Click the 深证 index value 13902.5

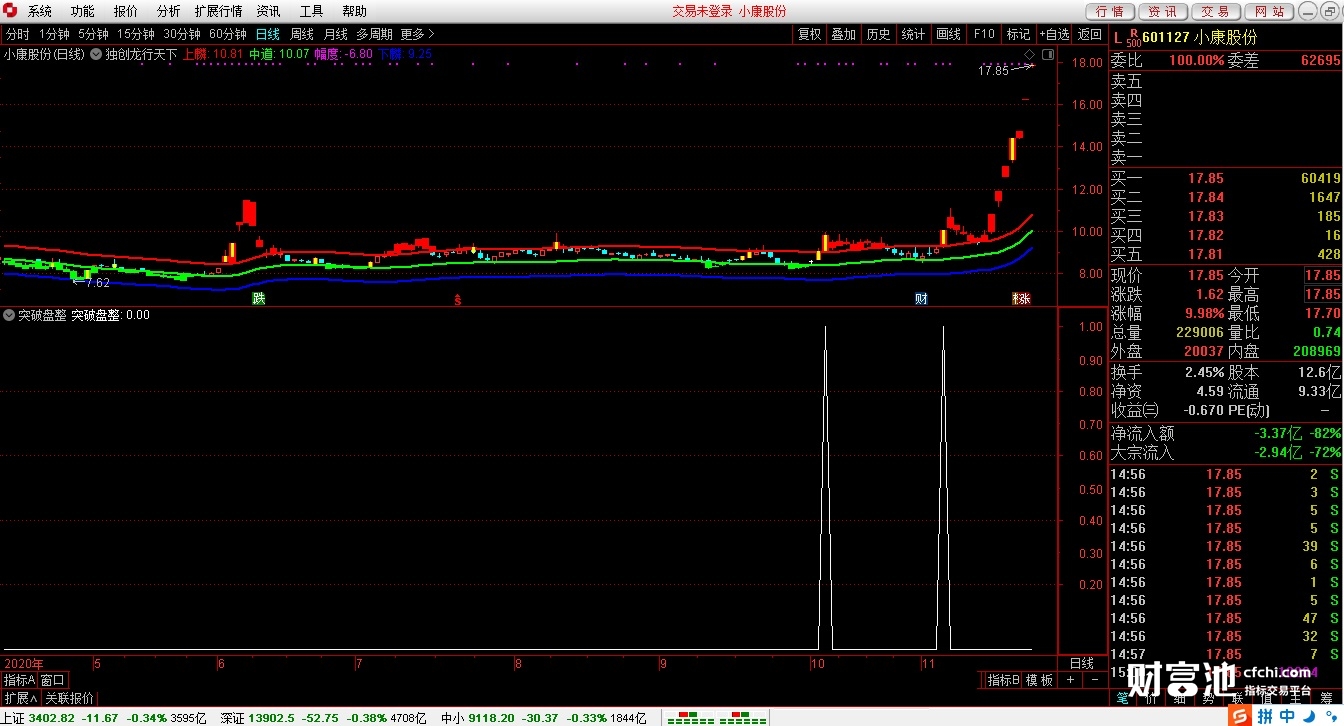273,717
